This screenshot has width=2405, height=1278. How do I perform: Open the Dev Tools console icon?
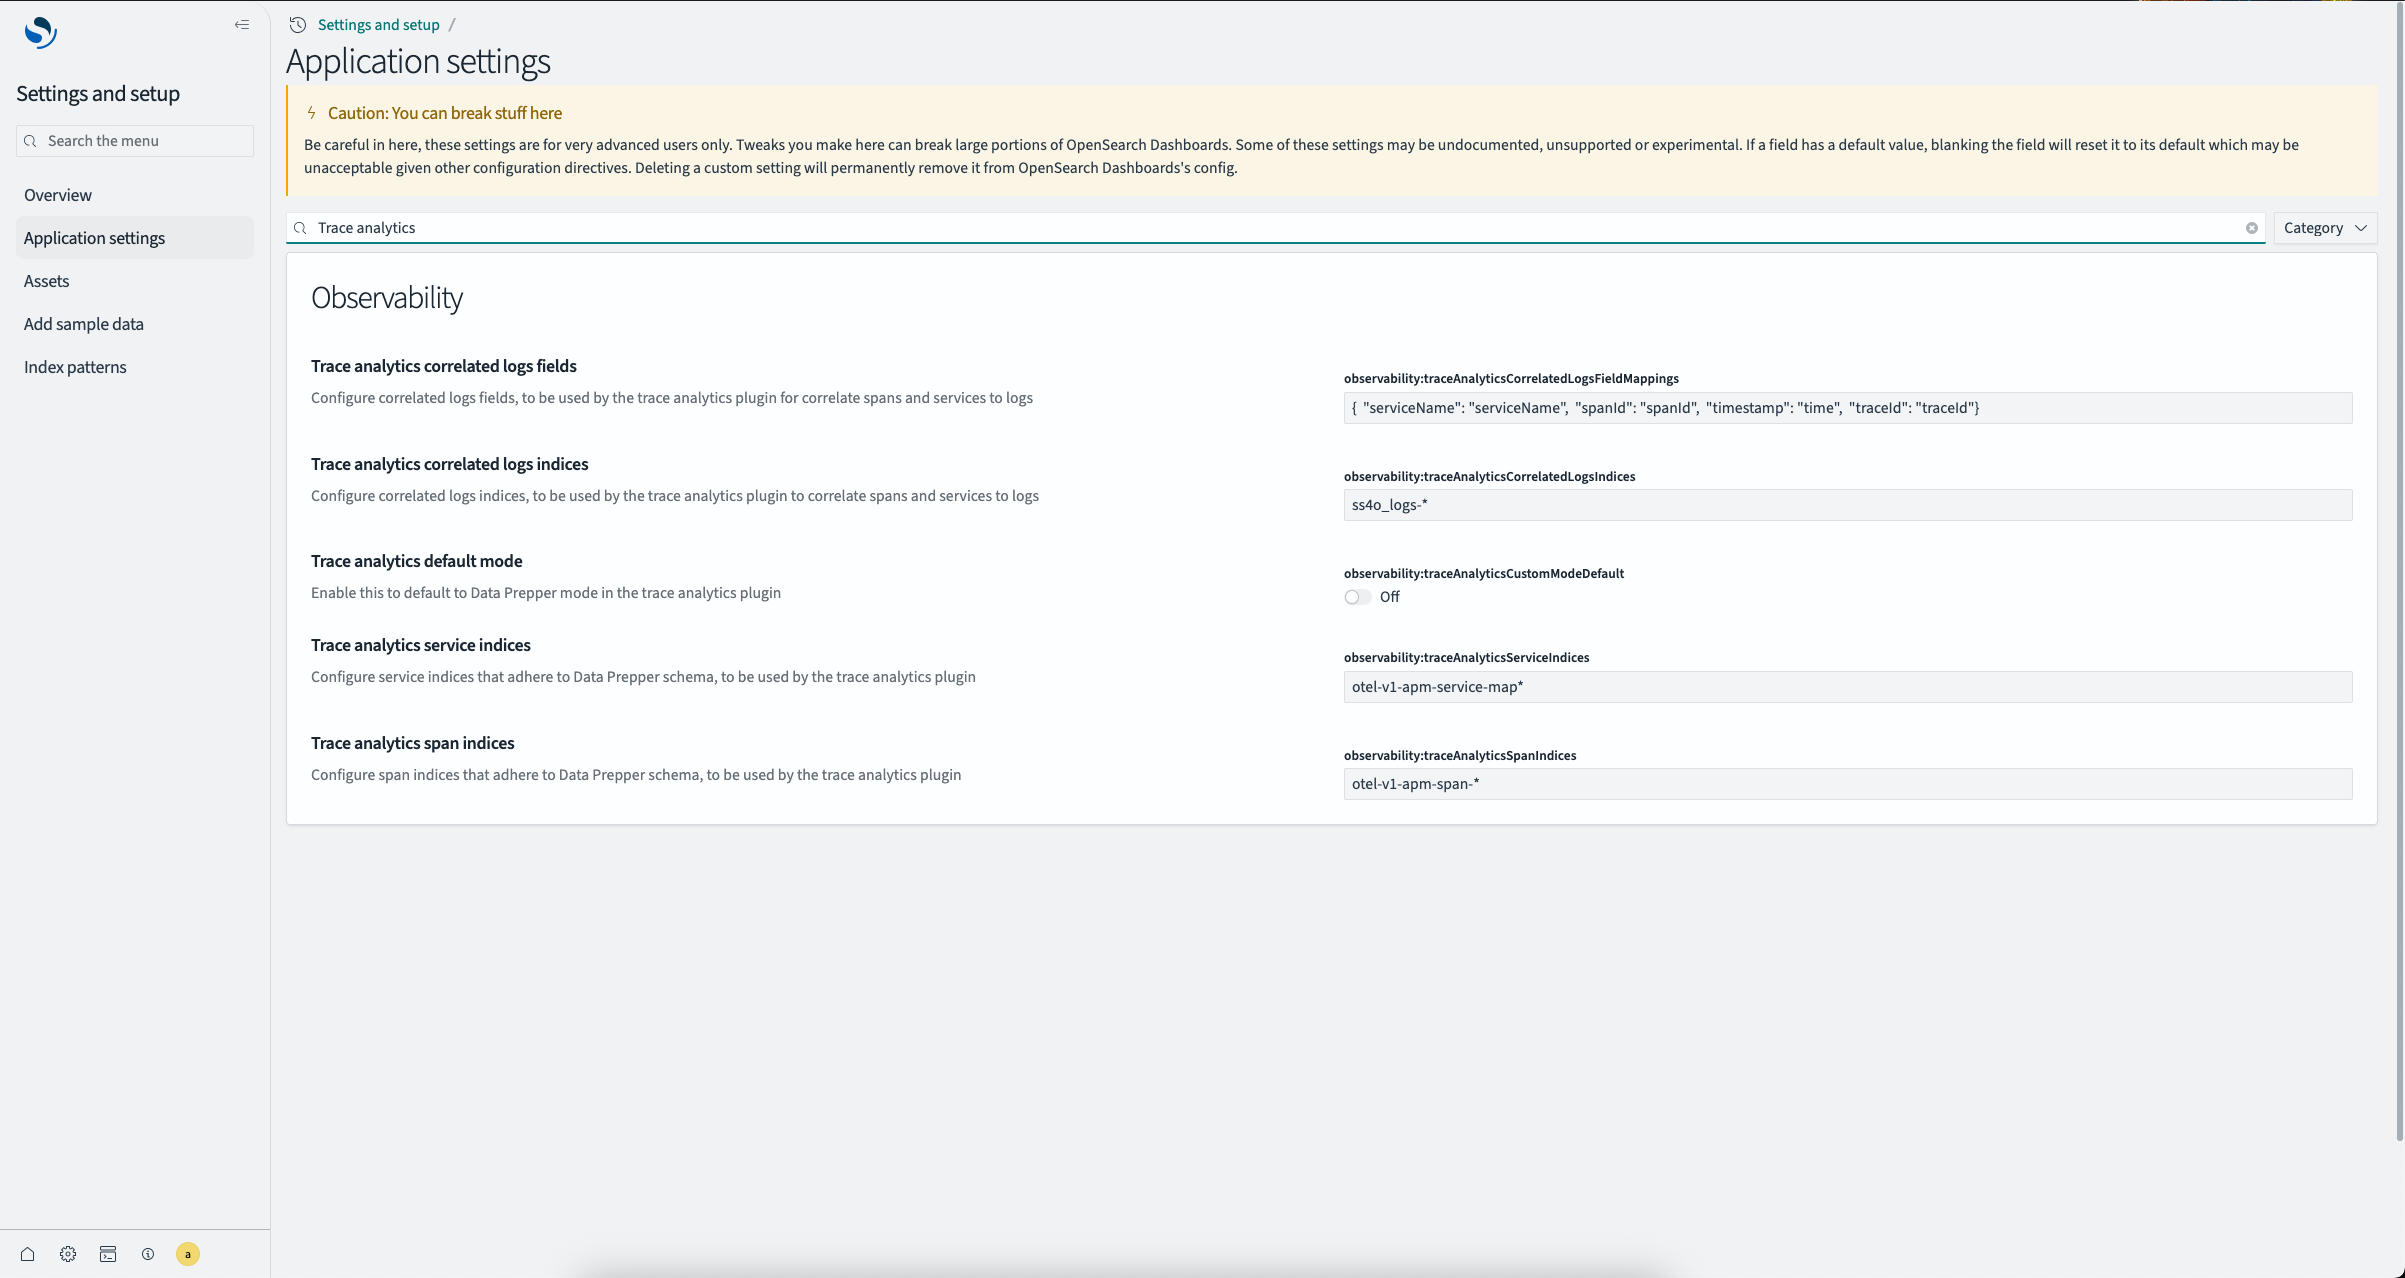pos(107,1254)
